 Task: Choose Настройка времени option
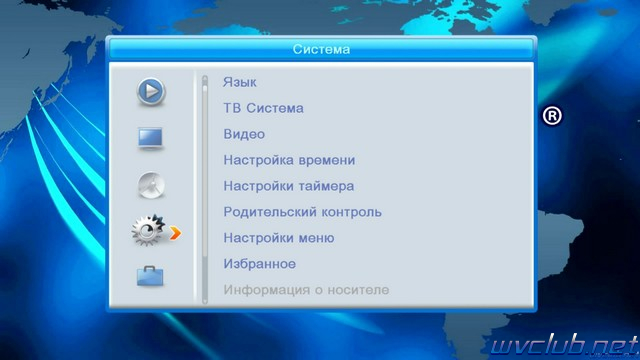tap(289, 160)
